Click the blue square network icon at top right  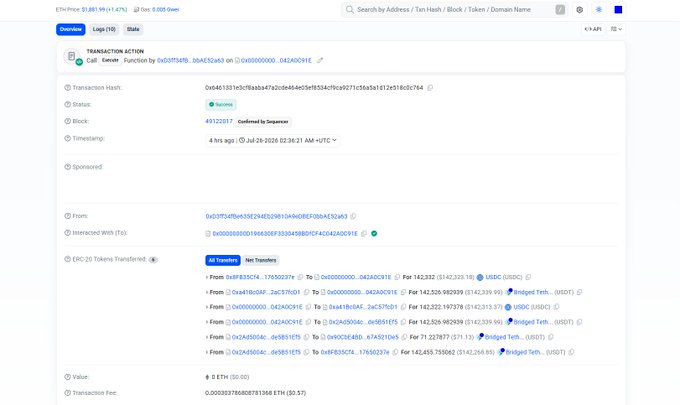coord(618,10)
